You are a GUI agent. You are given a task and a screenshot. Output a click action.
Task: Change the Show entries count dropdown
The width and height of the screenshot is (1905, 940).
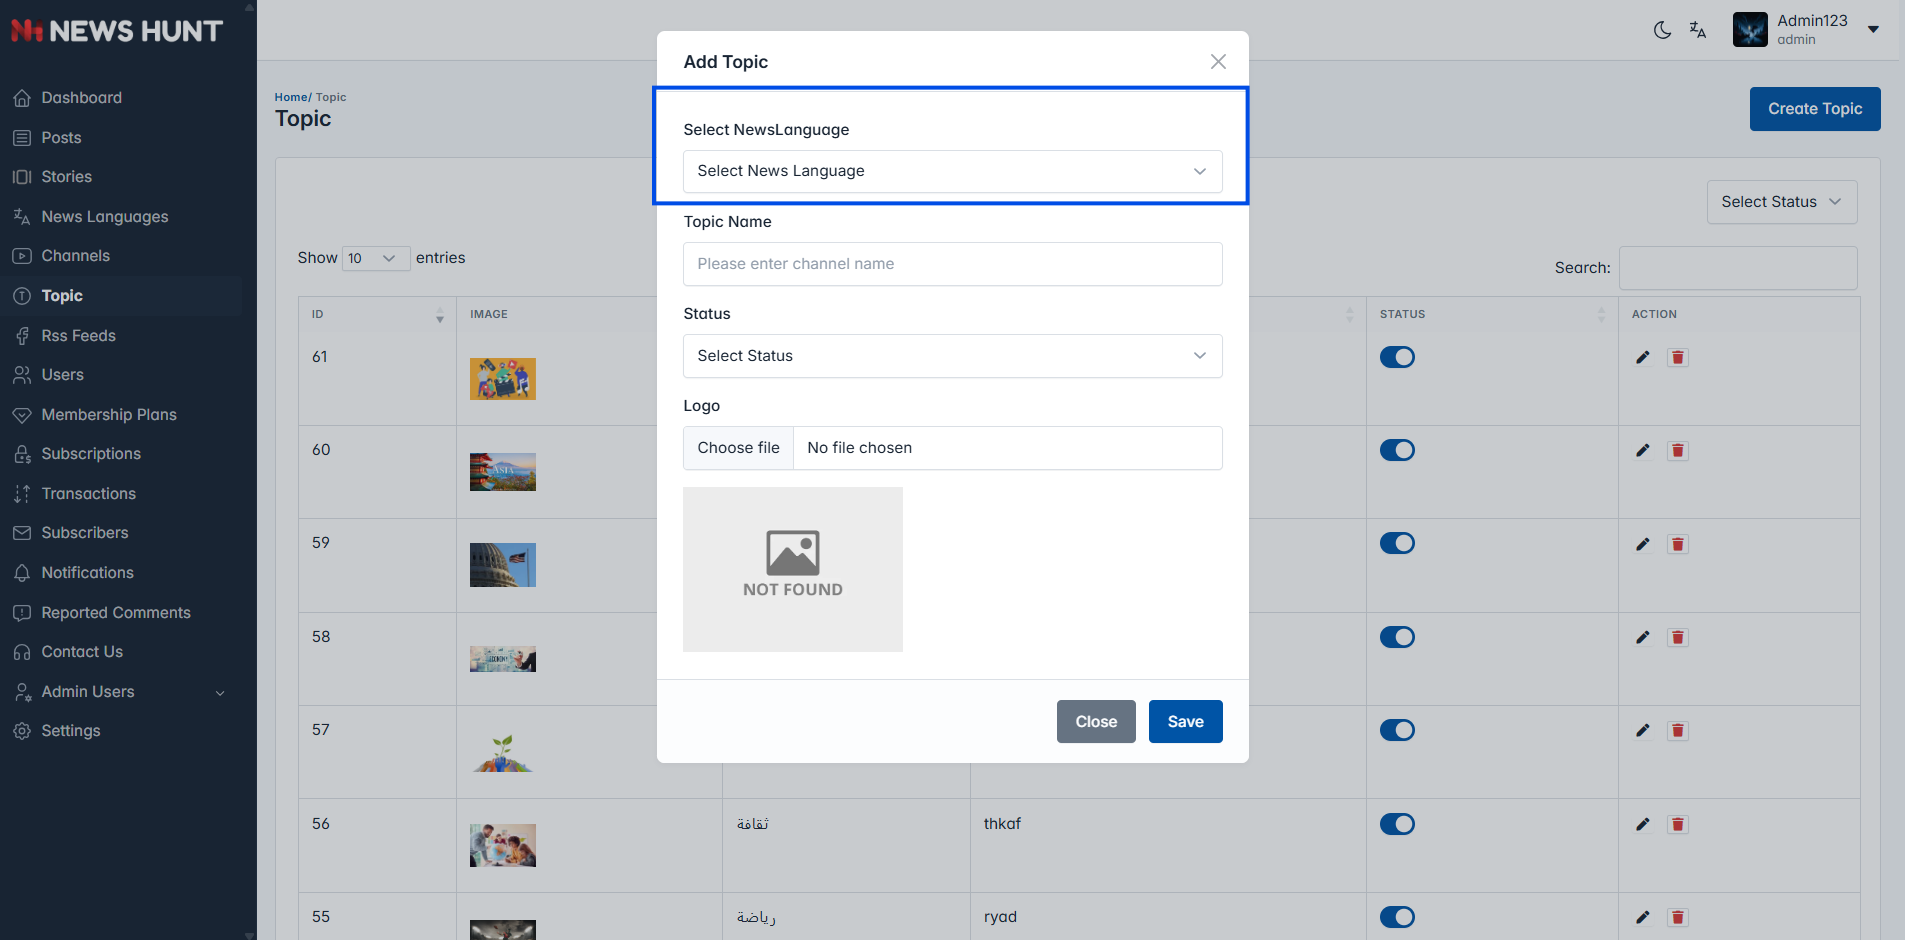375,258
